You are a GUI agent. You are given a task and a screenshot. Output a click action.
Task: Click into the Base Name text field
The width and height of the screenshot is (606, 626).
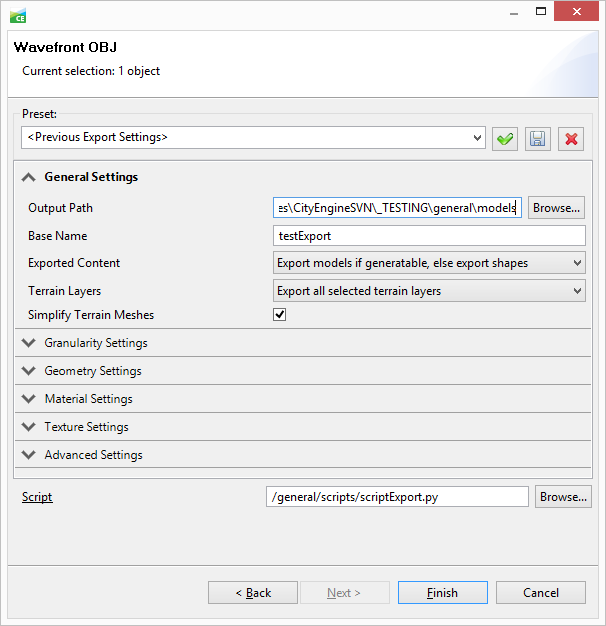coord(429,236)
